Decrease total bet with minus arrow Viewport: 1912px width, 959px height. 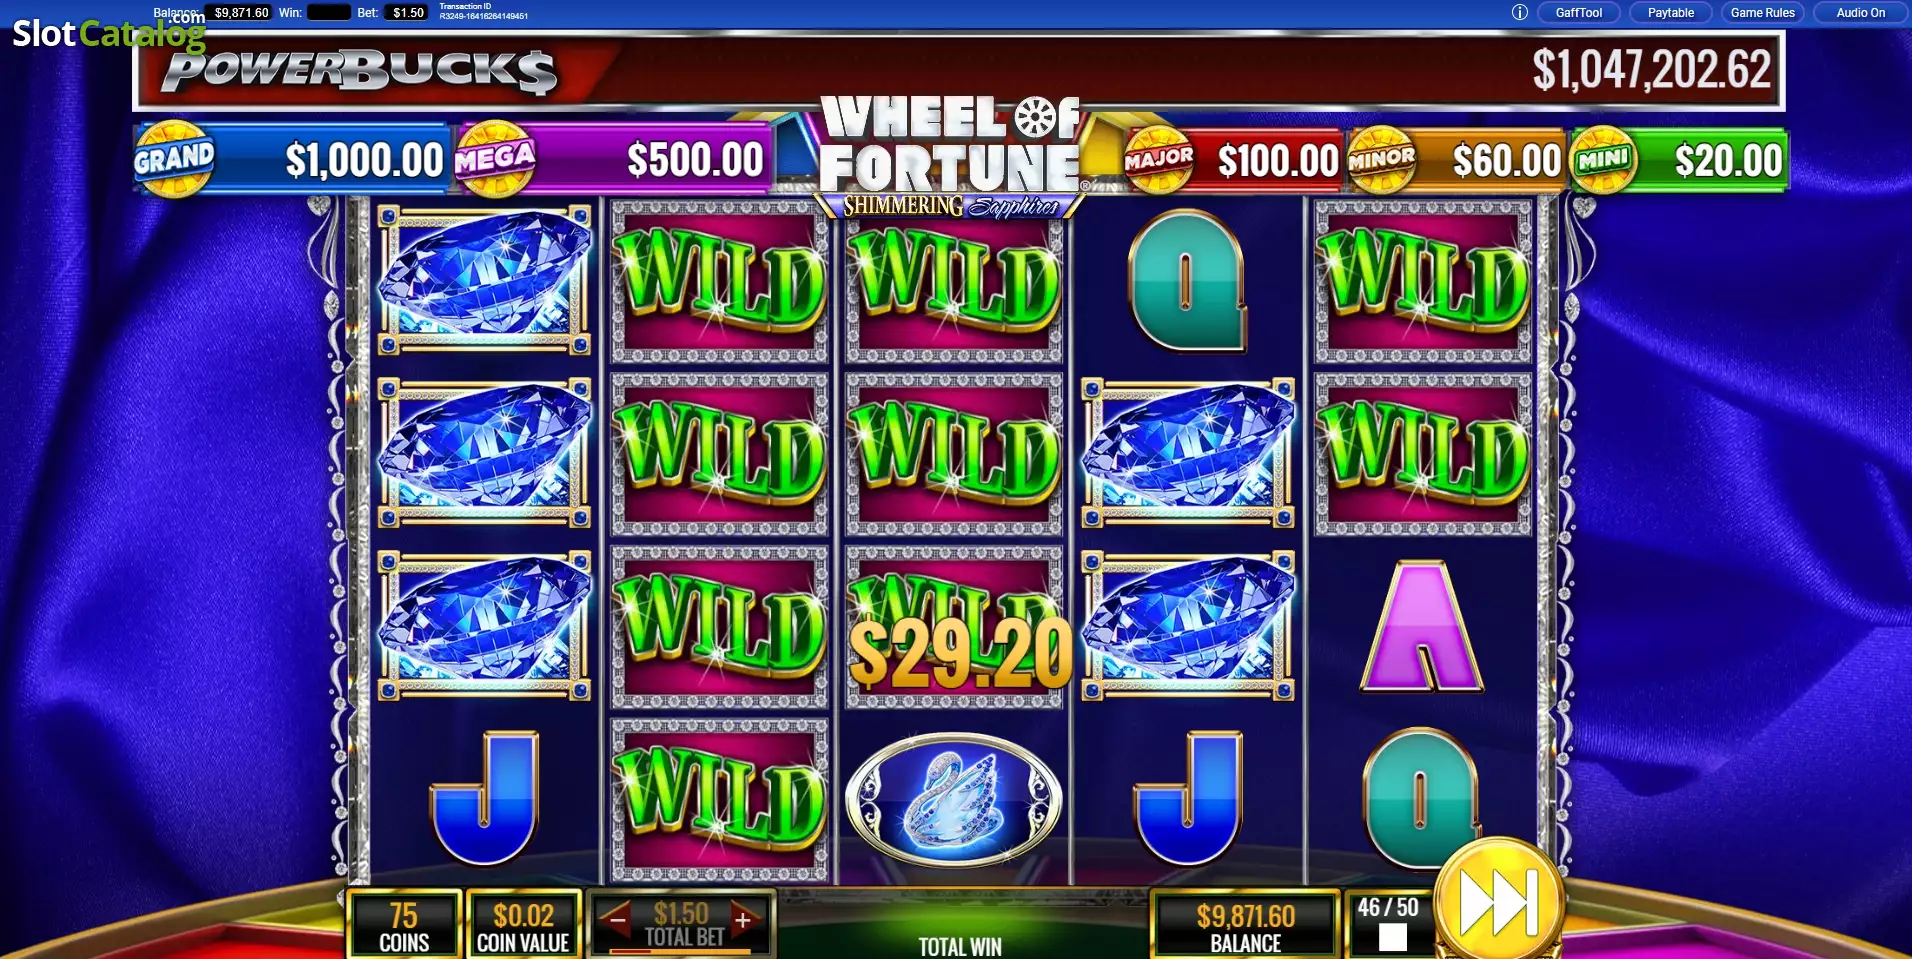tap(618, 919)
